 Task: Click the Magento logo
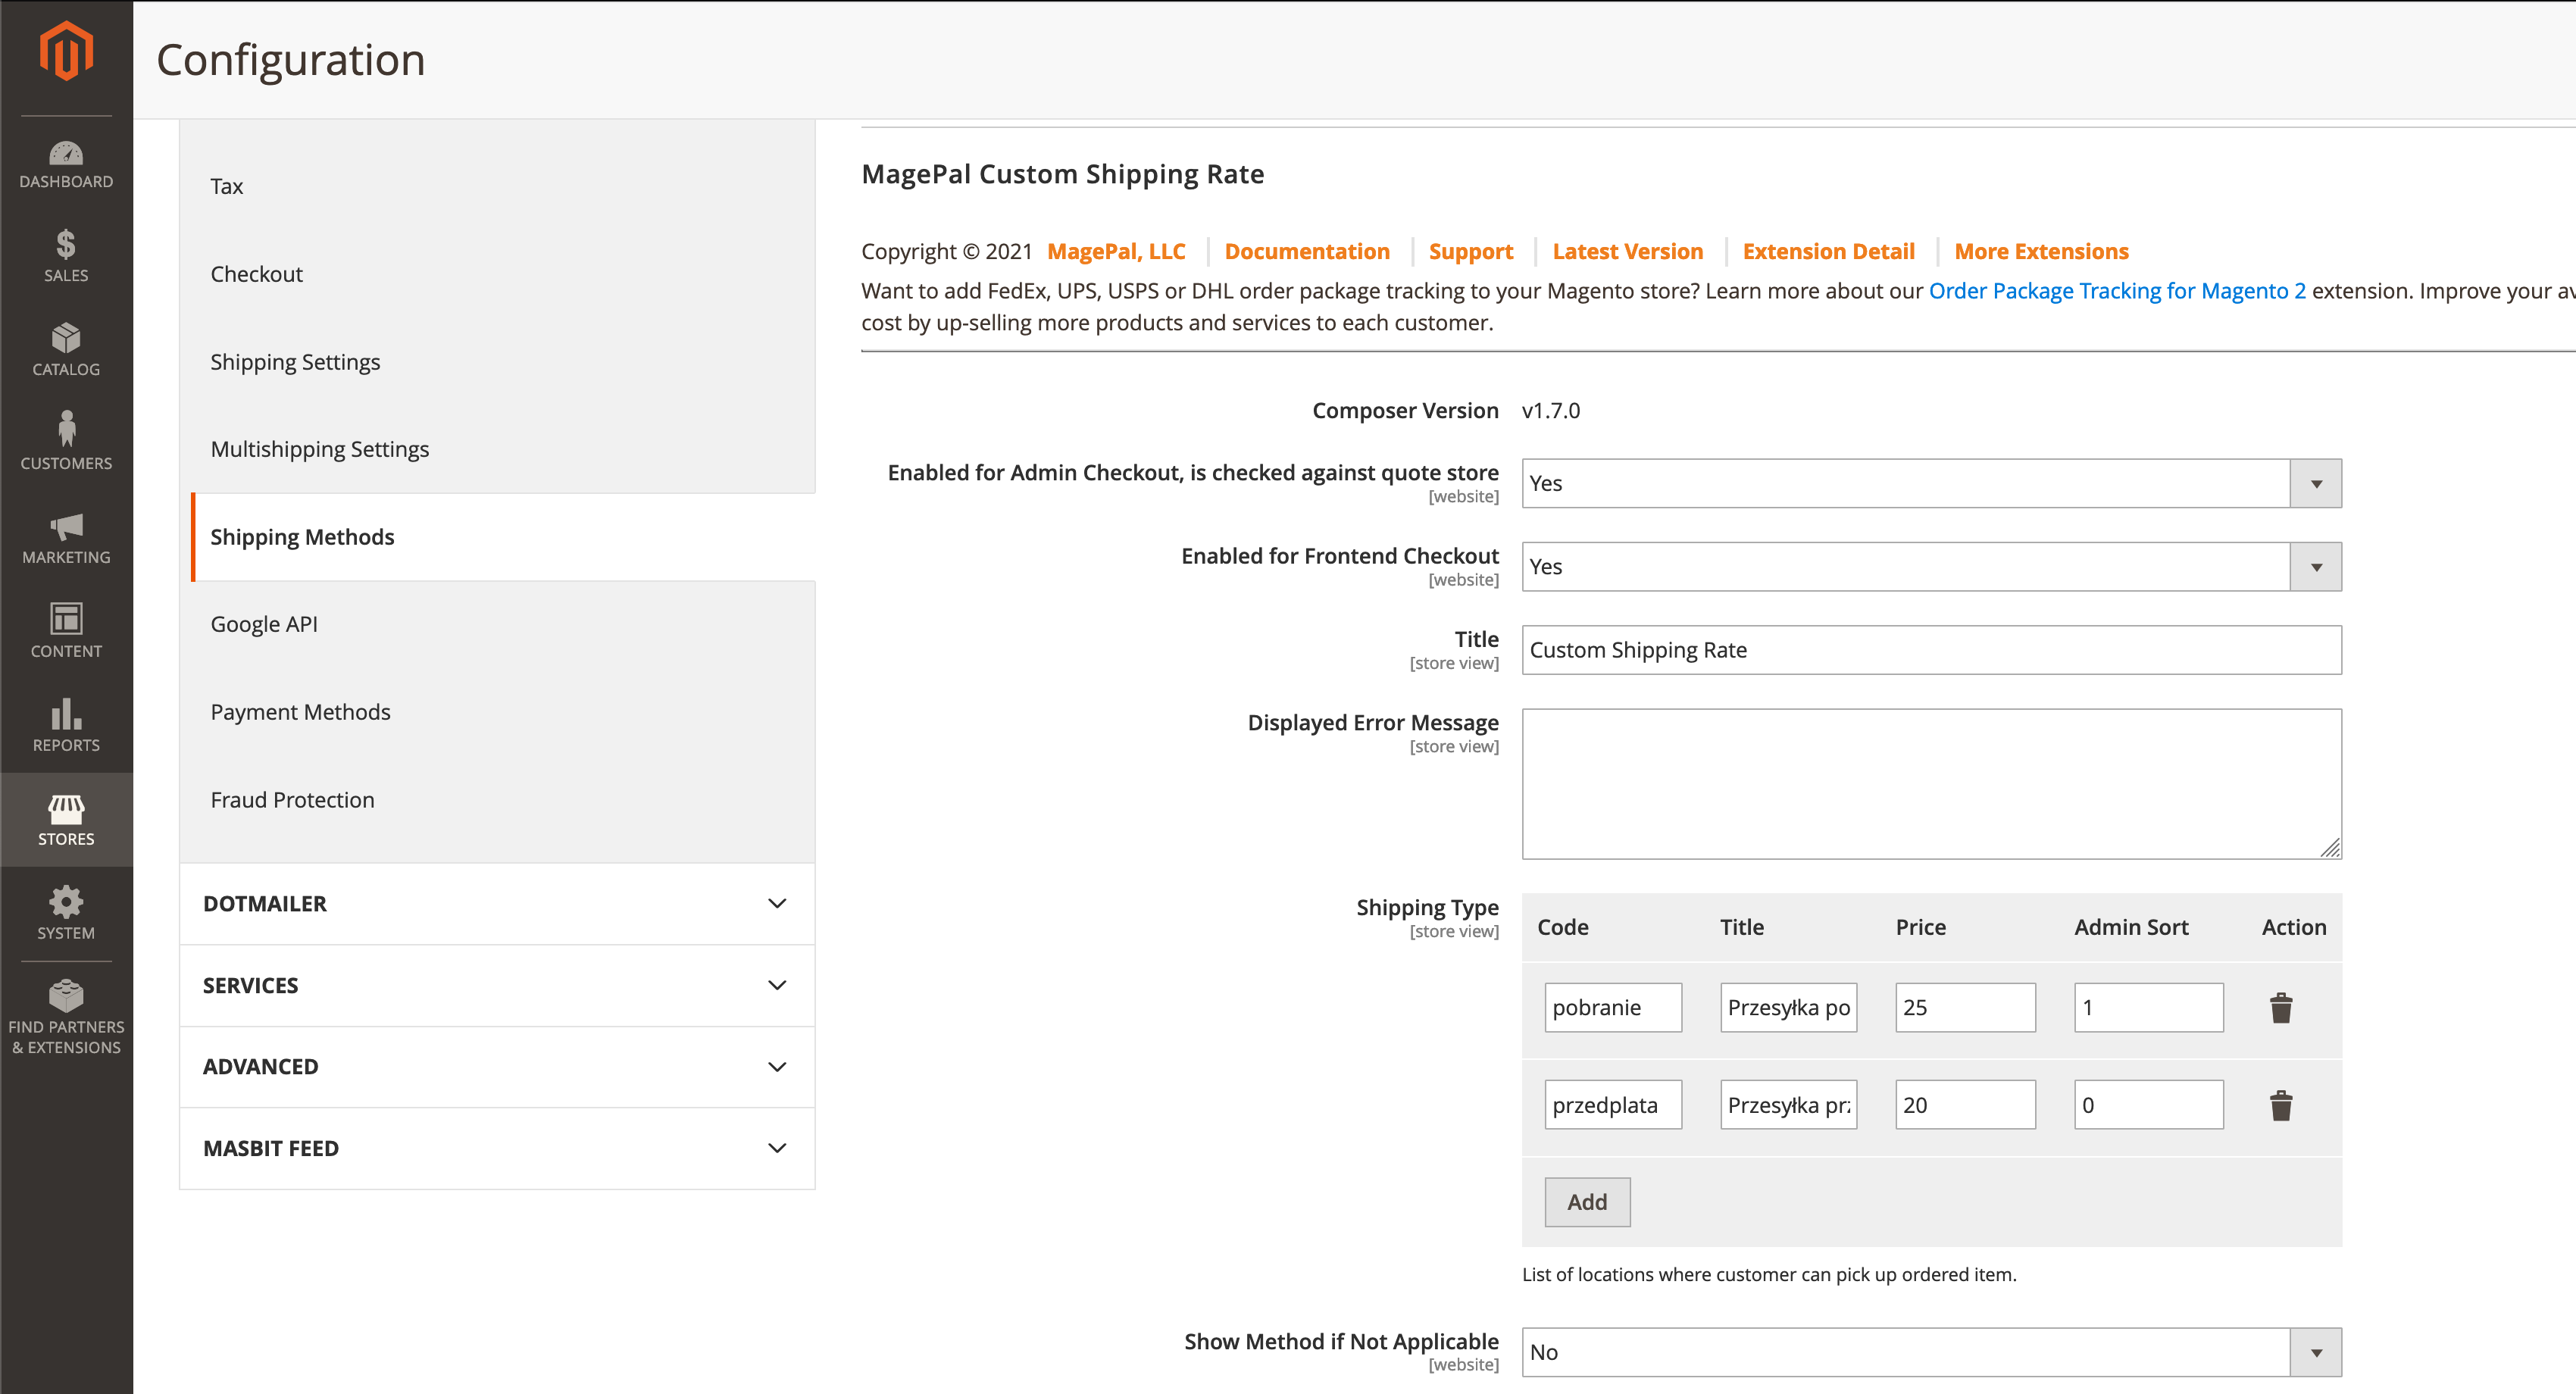(x=66, y=50)
